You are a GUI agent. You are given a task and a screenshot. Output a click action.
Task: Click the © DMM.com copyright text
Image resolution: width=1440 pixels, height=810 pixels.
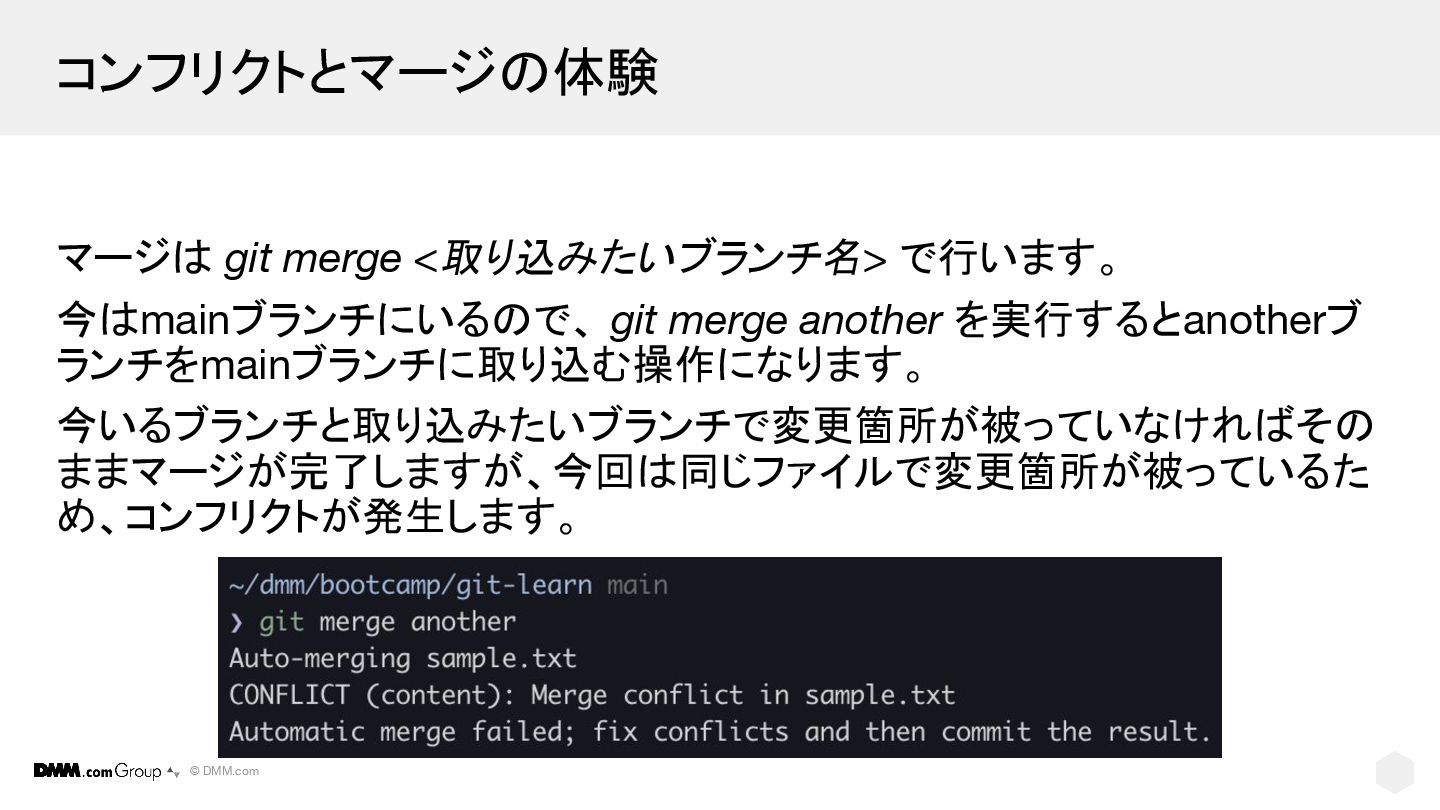coord(224,771)
